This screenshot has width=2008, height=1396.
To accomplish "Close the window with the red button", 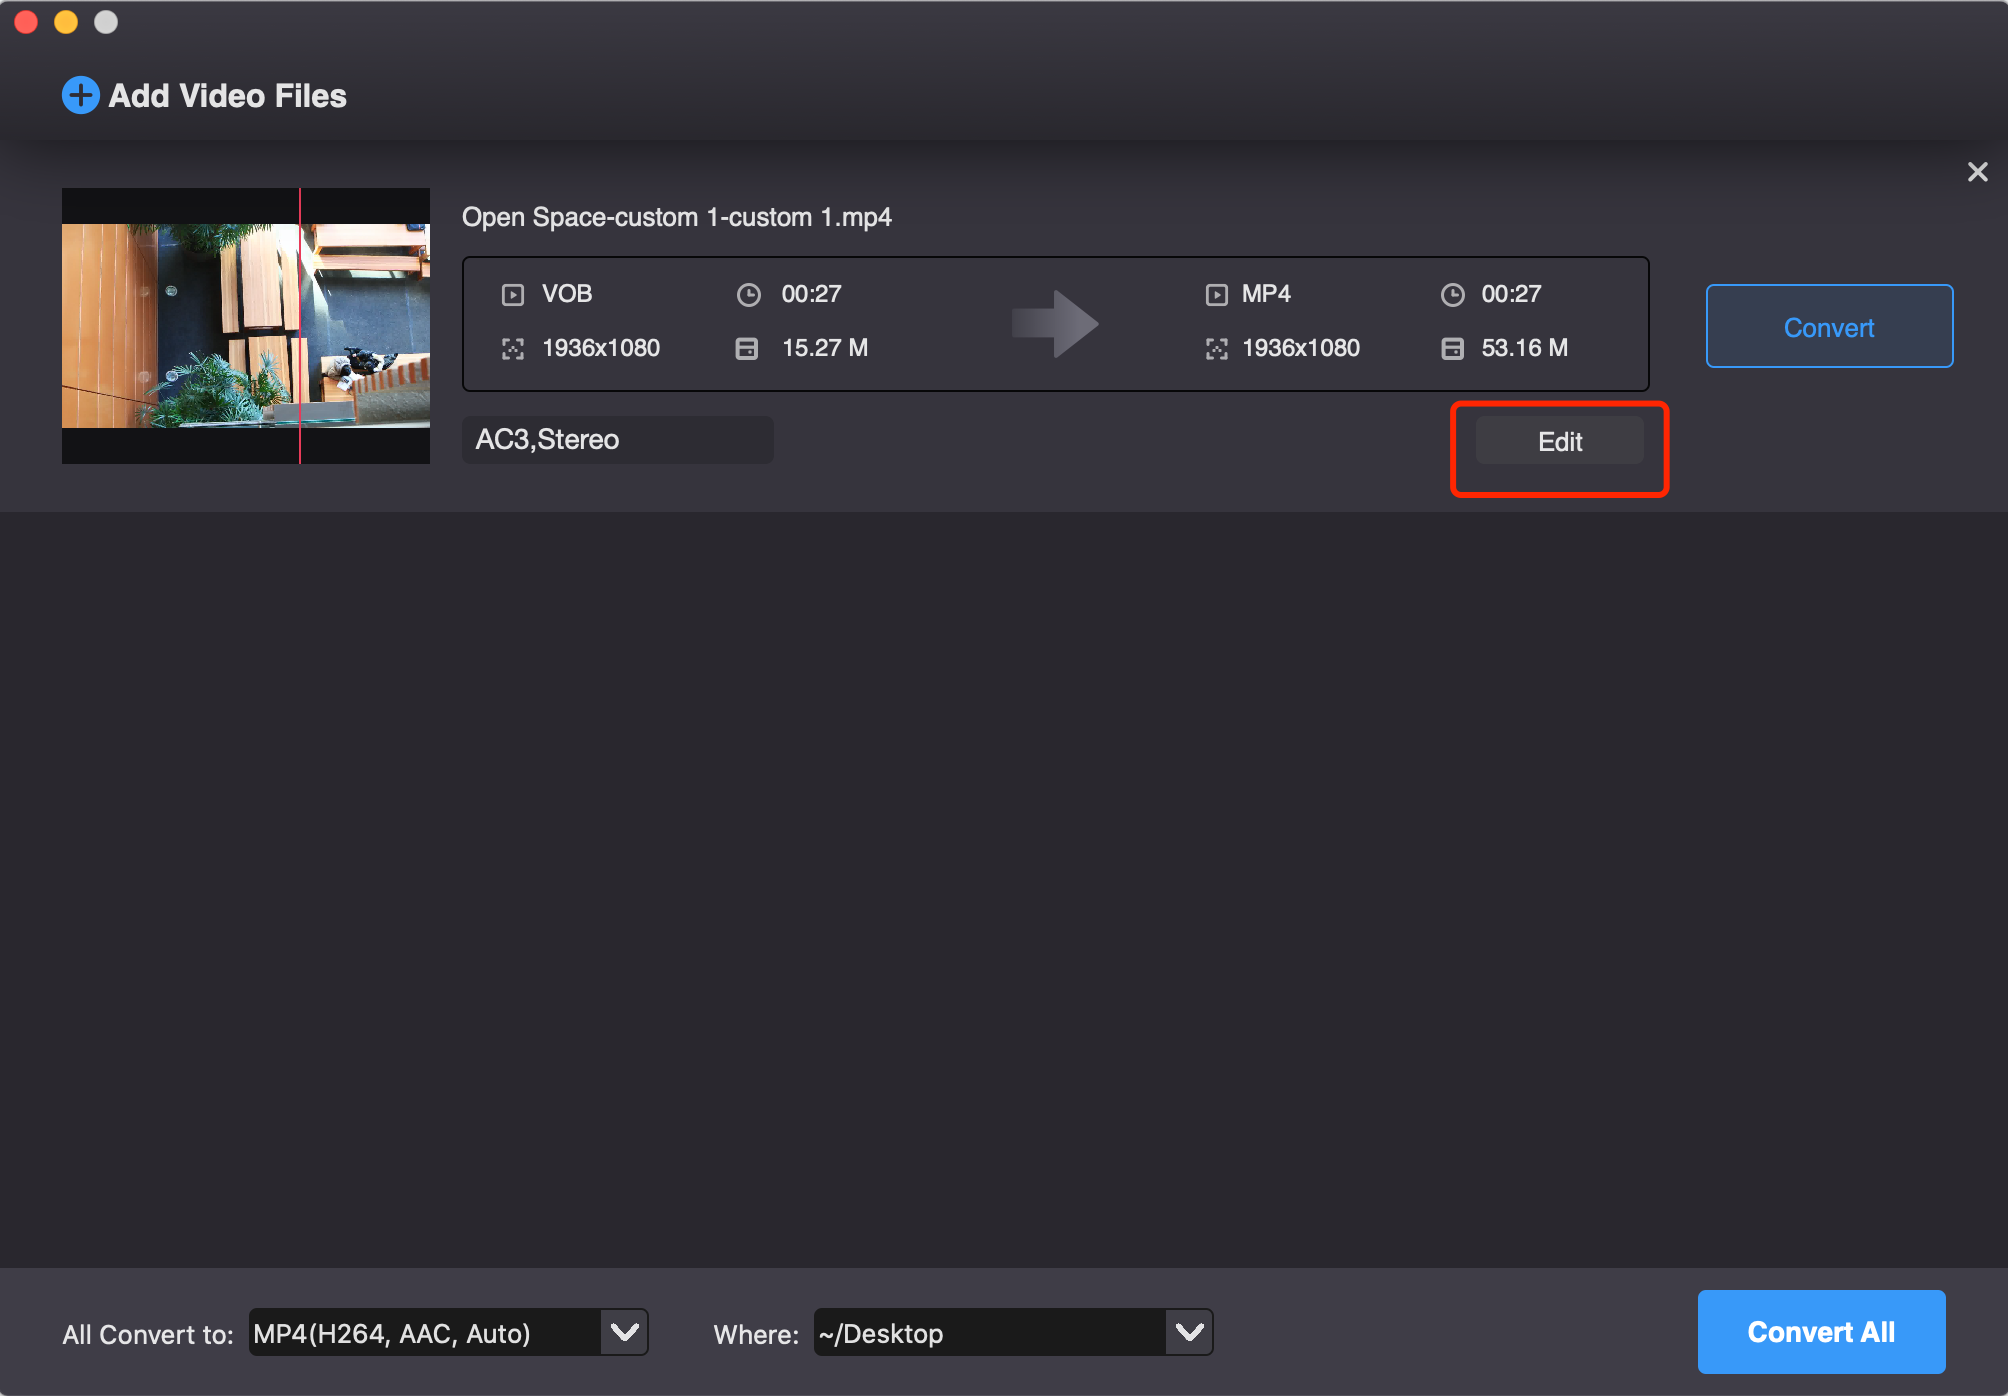I will (x=27, y=22).
